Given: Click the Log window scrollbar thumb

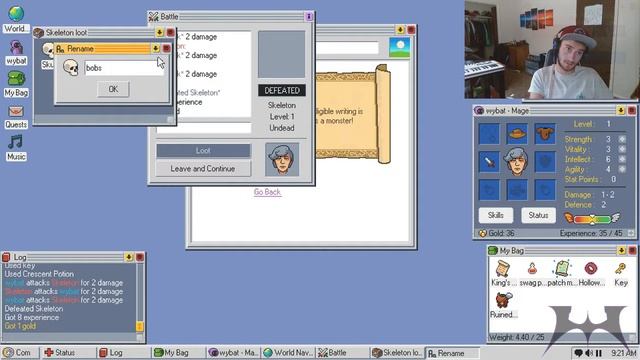Looking at the screenshot, I should click(139, 326).
